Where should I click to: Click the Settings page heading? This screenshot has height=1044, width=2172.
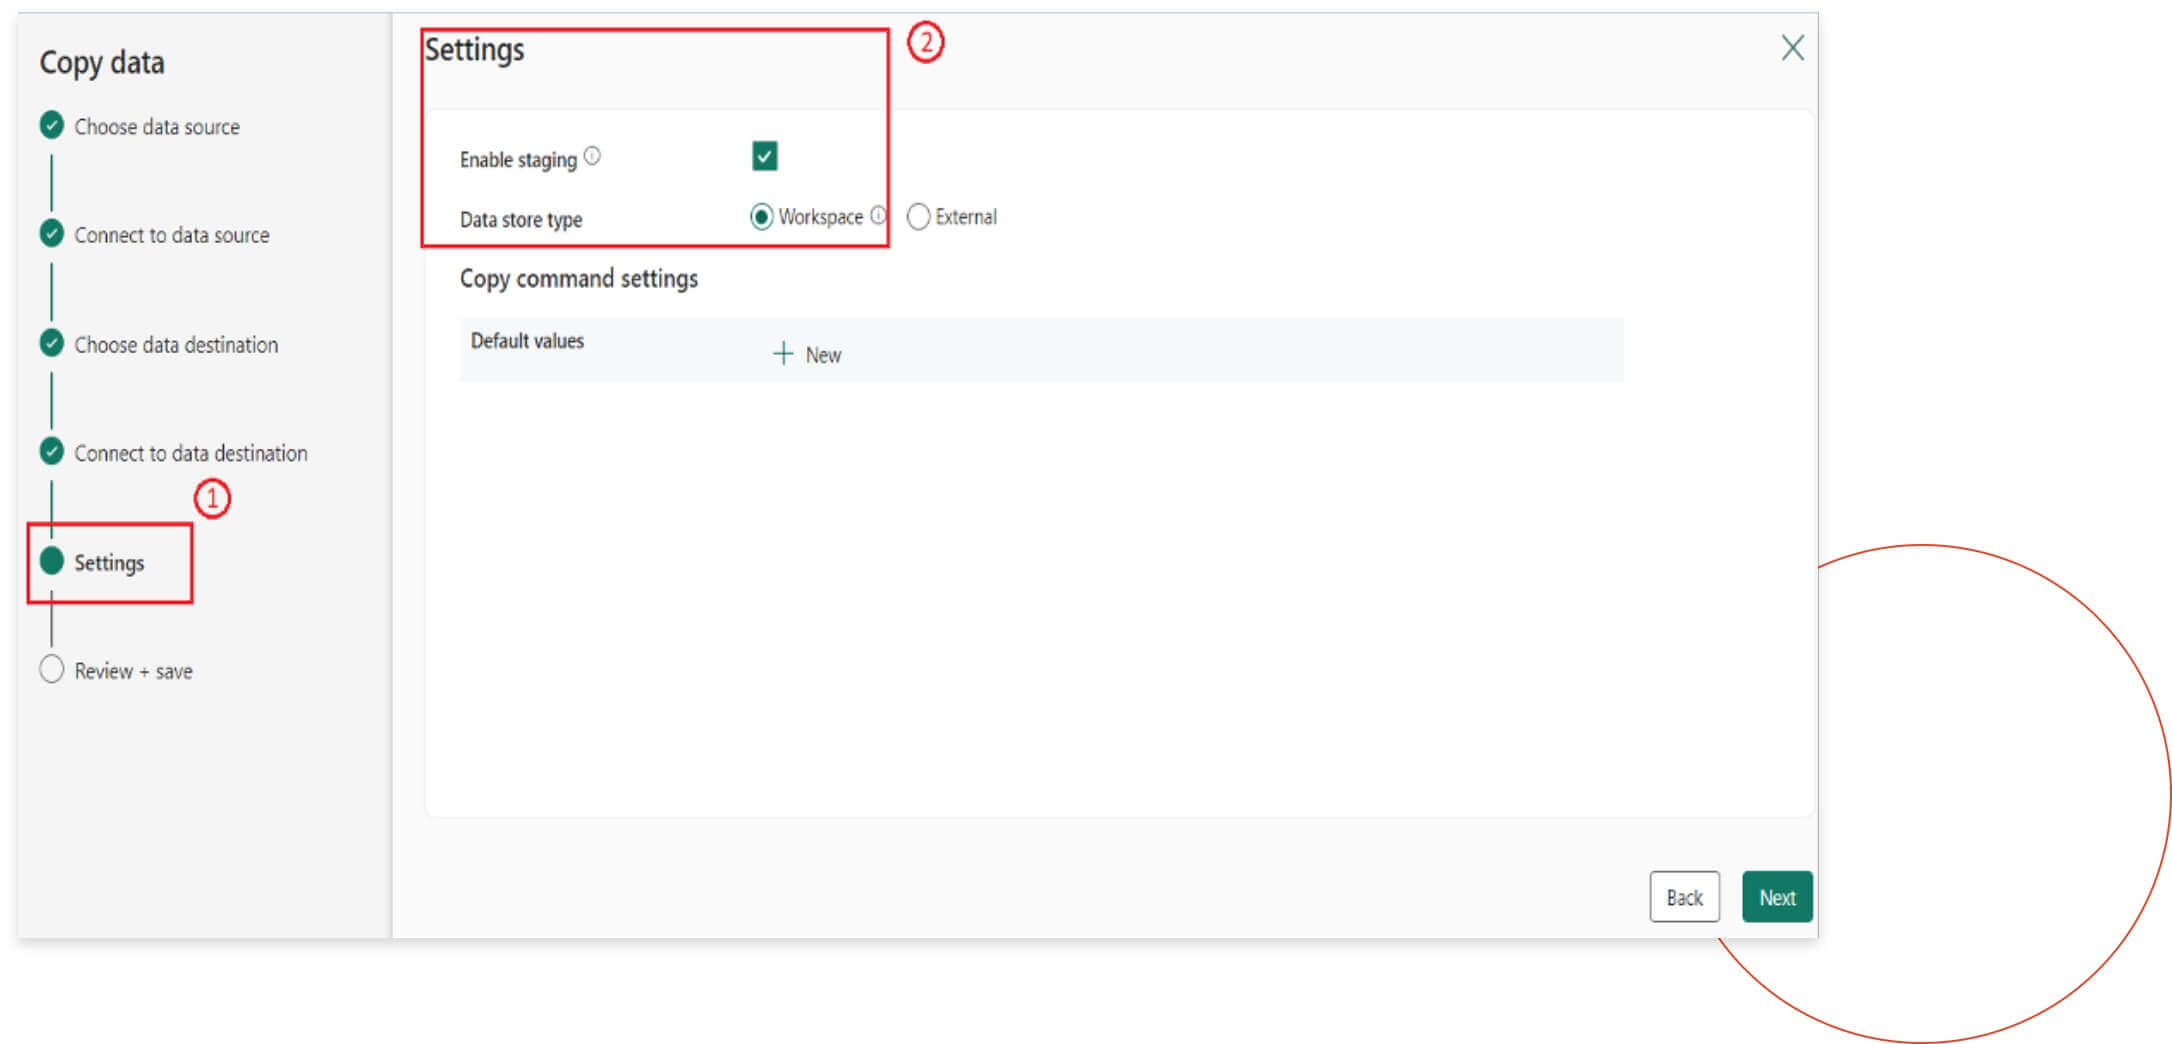click(x=474, y=50)
